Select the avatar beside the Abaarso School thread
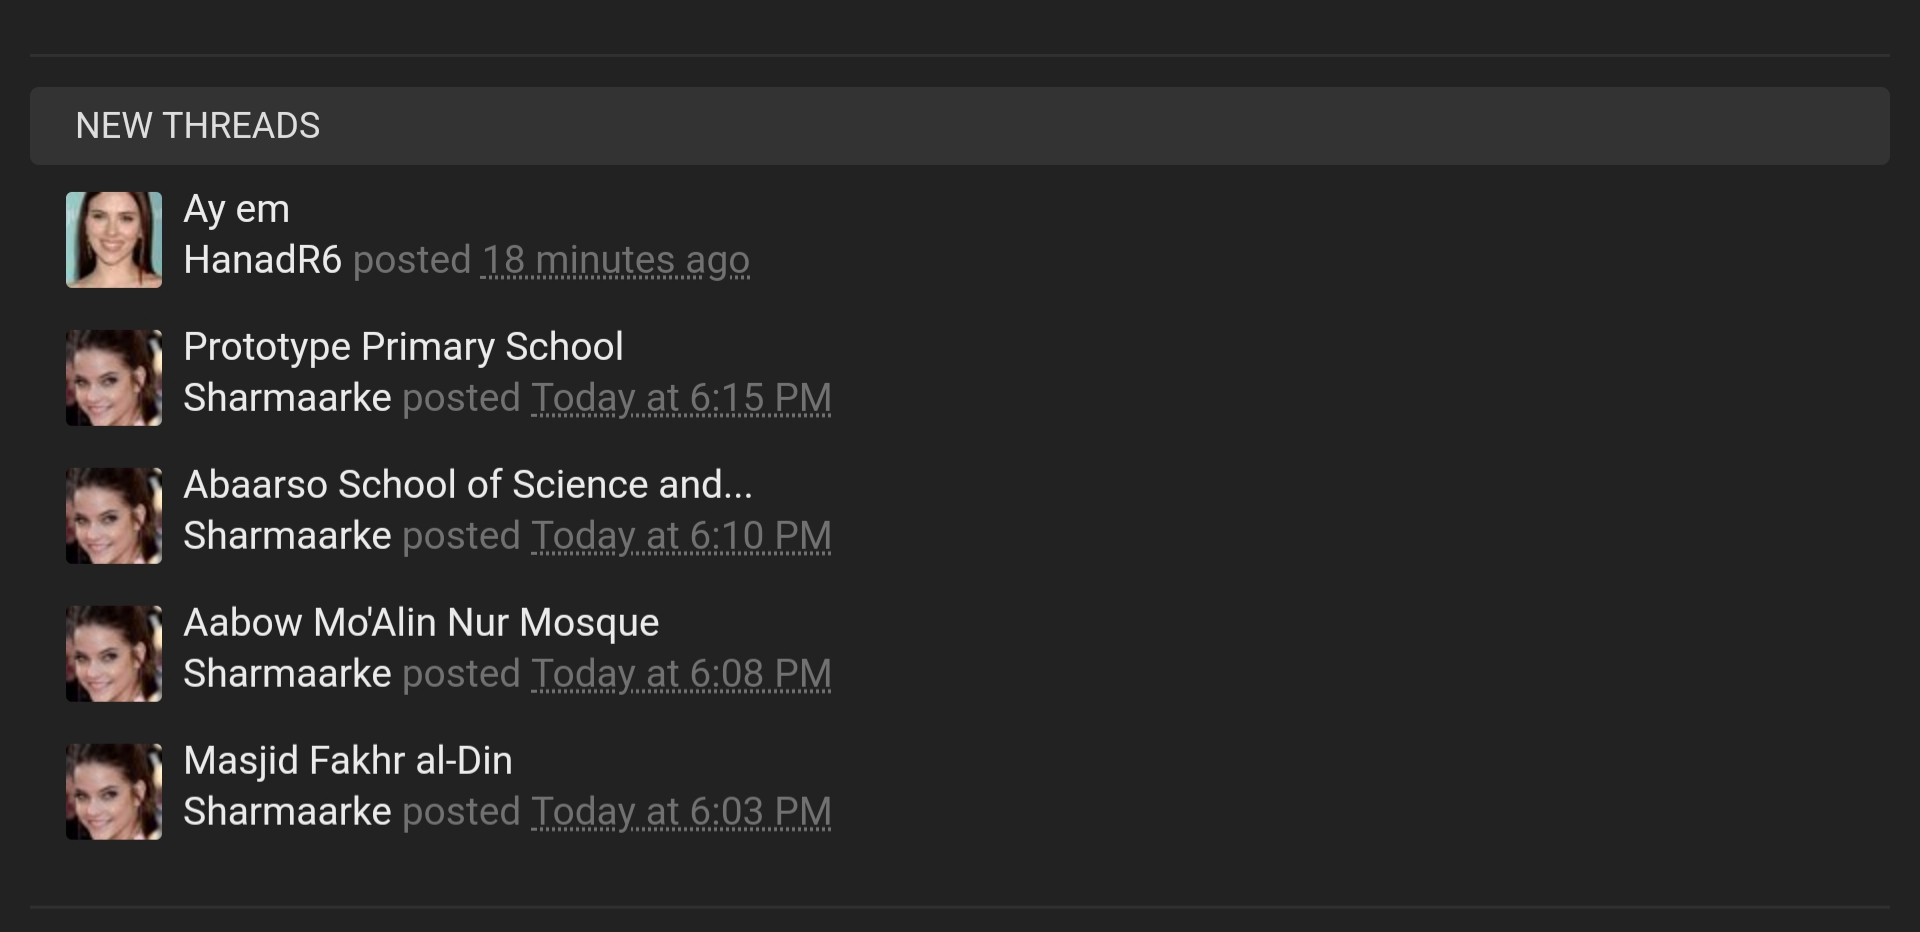 pyautogui.click(x=113, y=516)
